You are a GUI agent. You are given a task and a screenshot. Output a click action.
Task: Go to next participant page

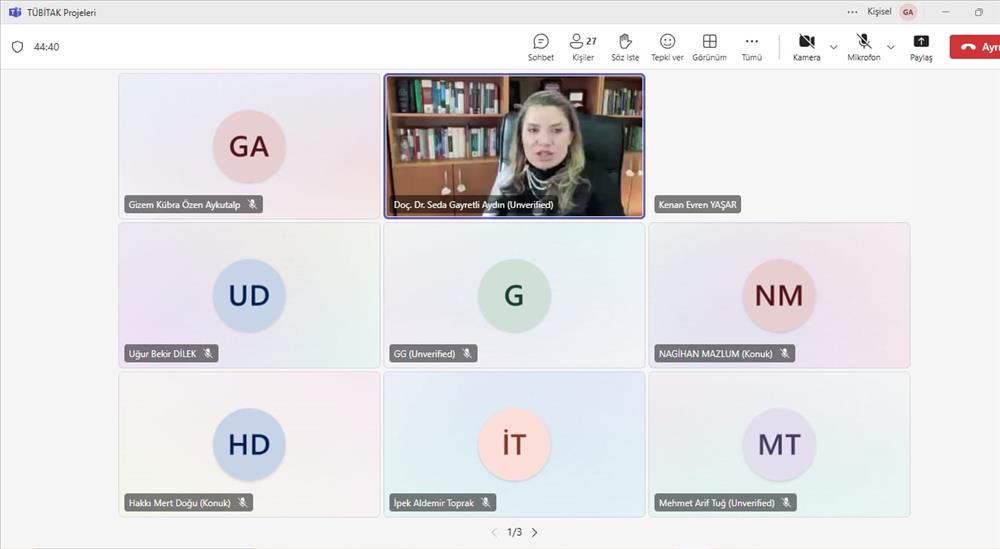point(535,532)
